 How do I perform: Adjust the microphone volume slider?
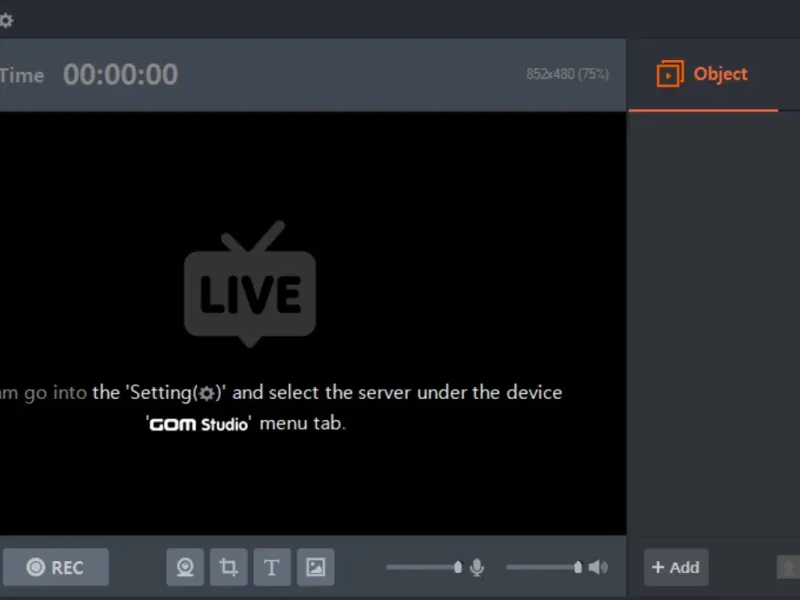pyautogui.click(x=424, y=567)
